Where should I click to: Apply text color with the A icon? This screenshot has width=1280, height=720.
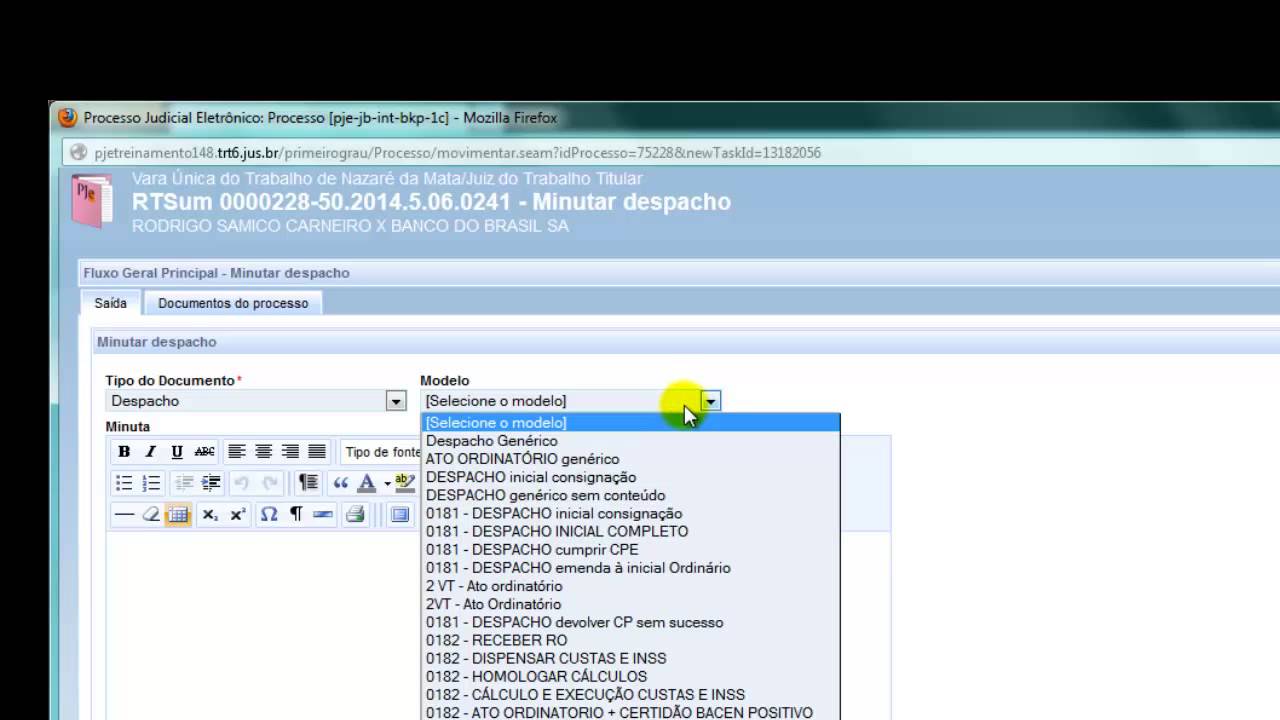point(367,484)
